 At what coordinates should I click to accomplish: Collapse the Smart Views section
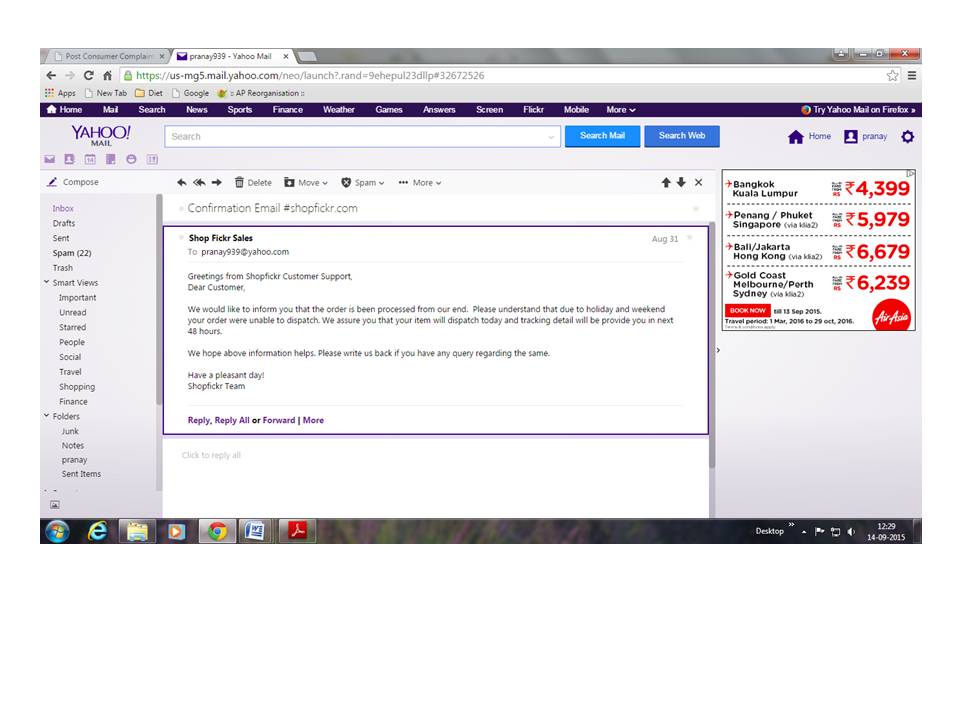(x=46, y=283)
